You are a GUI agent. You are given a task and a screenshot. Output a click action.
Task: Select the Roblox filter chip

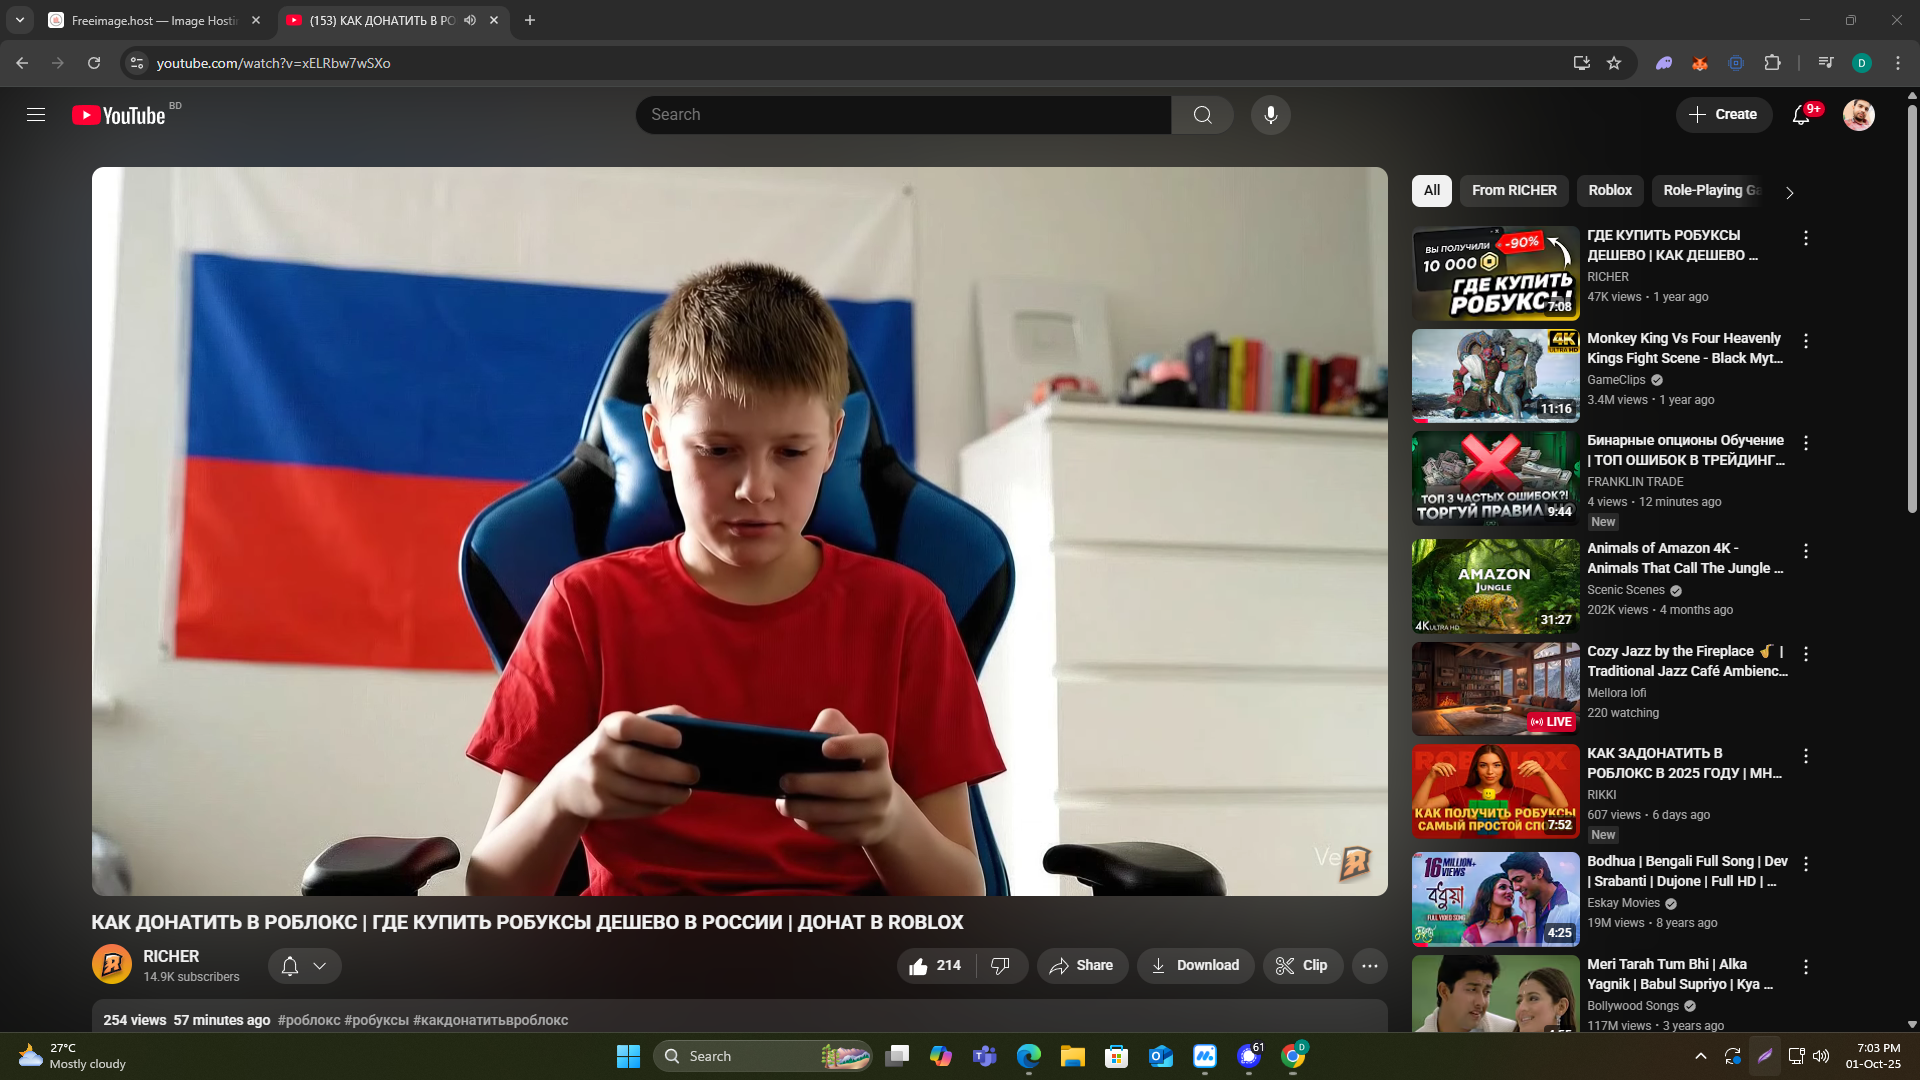(1610, 190)
